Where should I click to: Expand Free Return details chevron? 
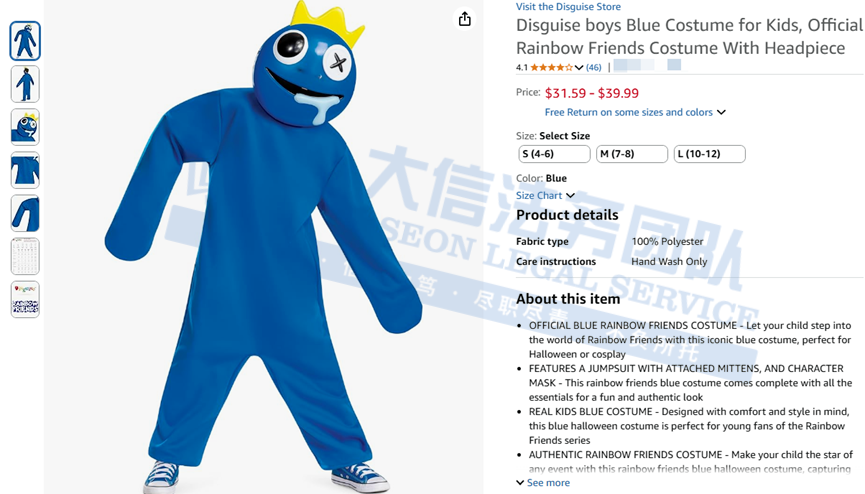click(722, 112)
